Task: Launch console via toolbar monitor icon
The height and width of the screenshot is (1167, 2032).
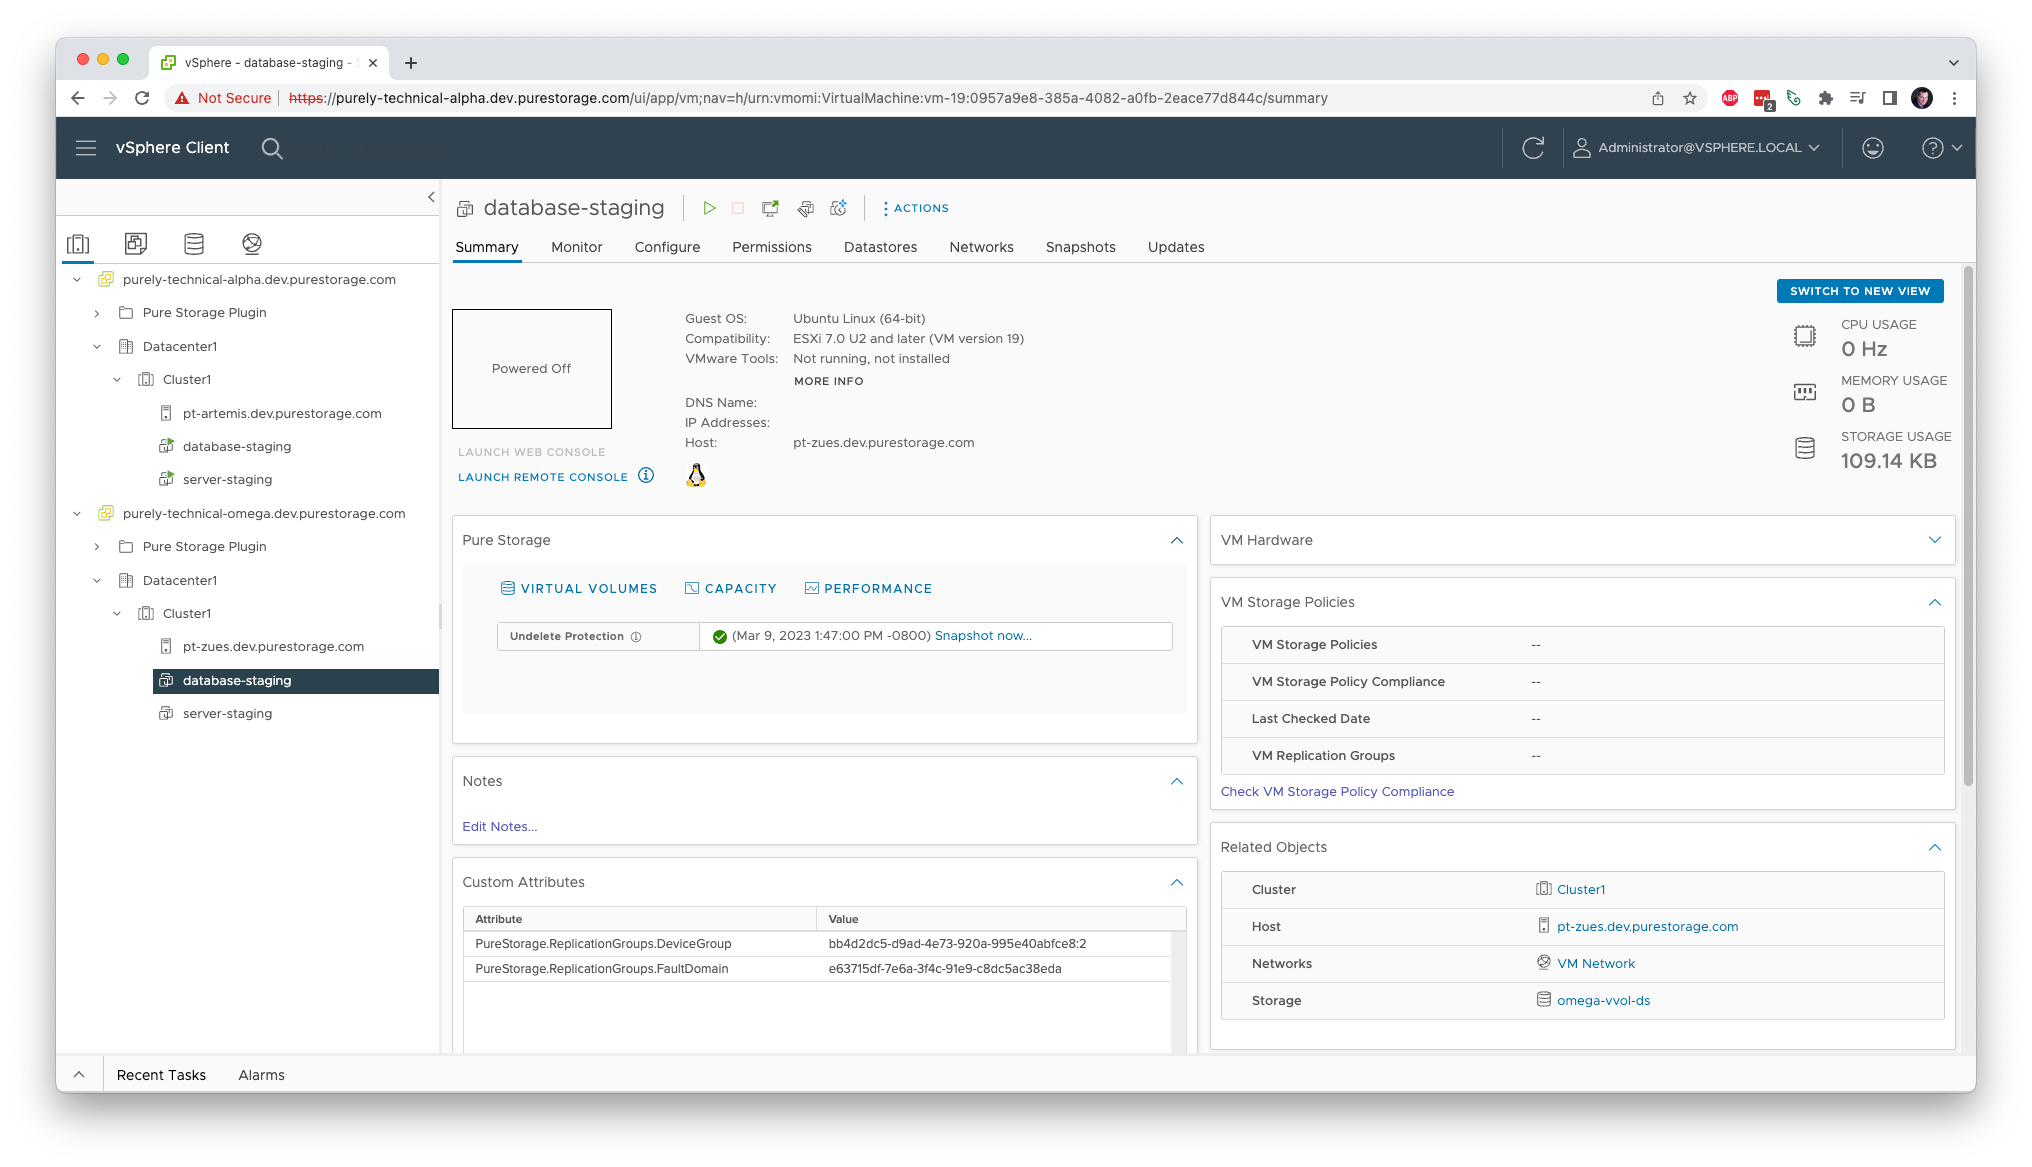Action: pos(770,208)
